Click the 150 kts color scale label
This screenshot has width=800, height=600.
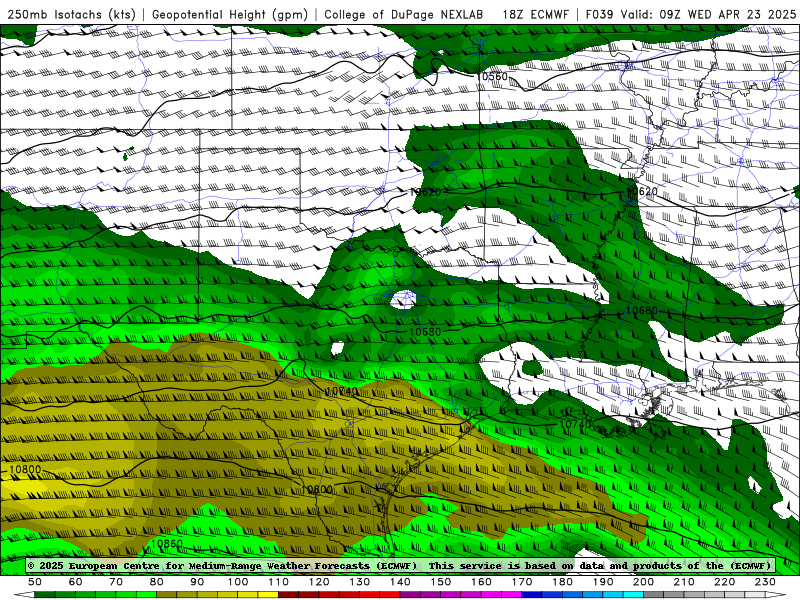coord(441,582)
